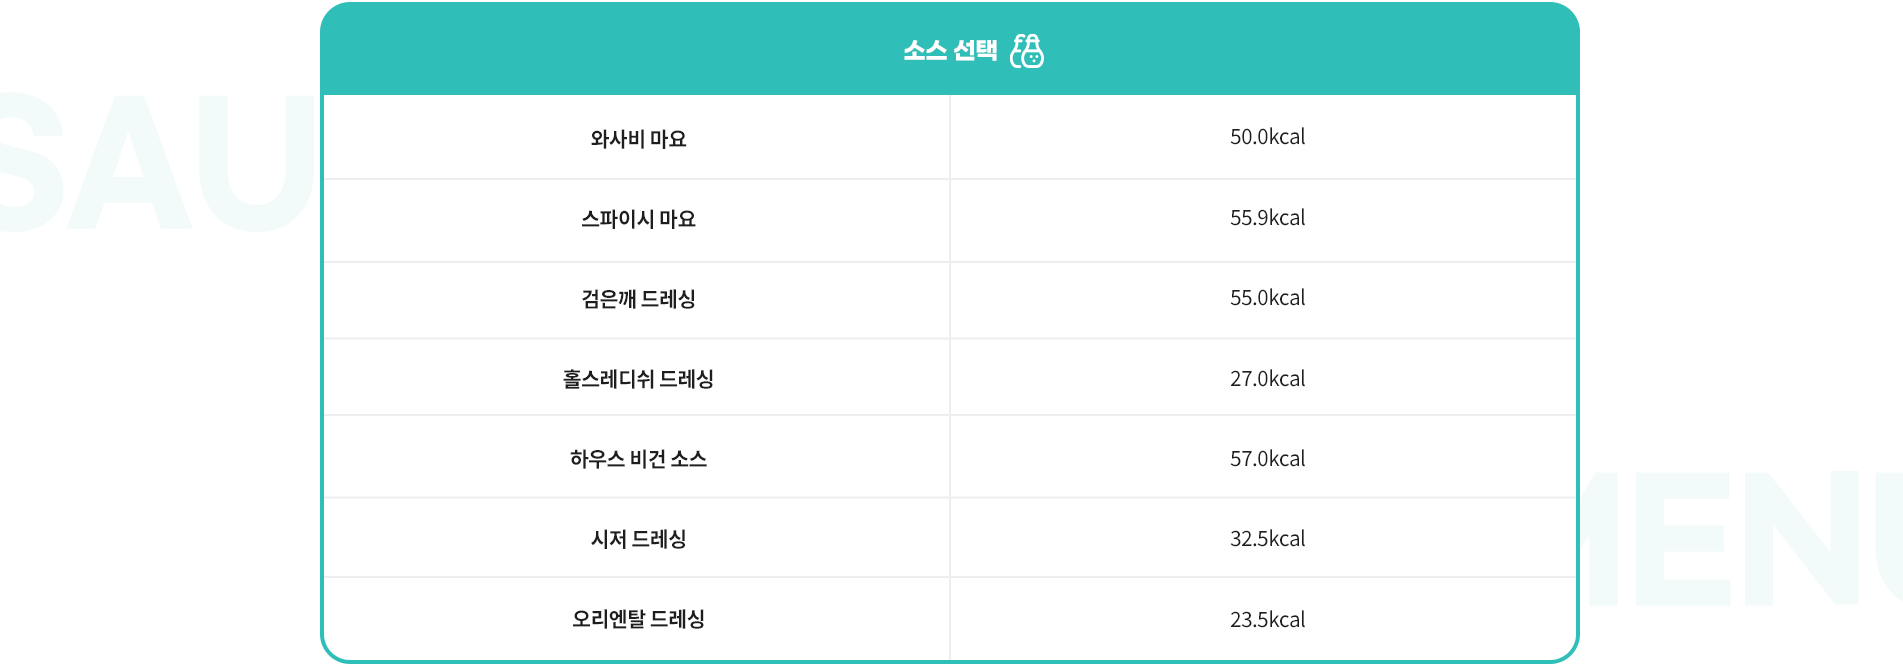Click the divider between name and calorie columns
1903x667 pixels.
pos(950,378)
